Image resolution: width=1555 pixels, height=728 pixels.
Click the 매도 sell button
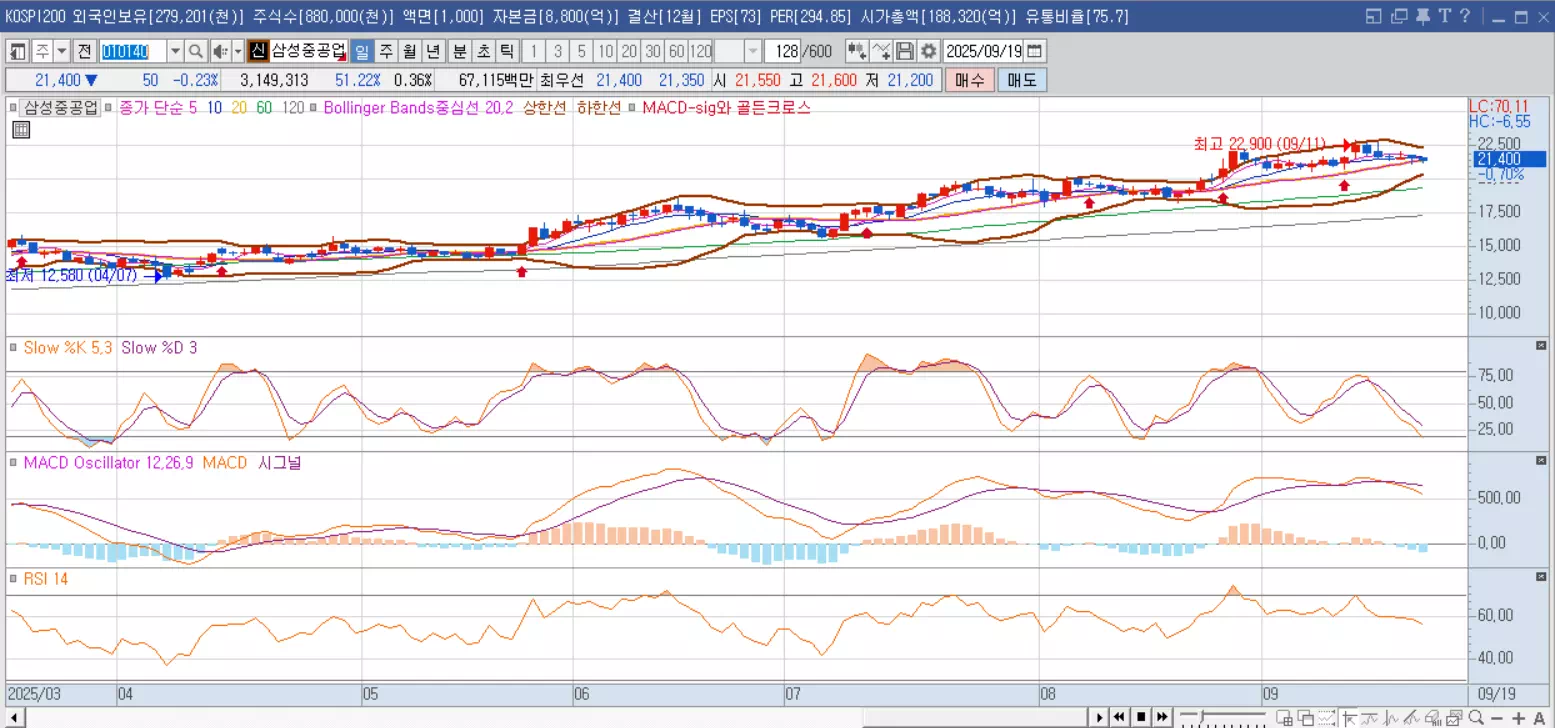pyautogui.click(x=1022, y=81)
